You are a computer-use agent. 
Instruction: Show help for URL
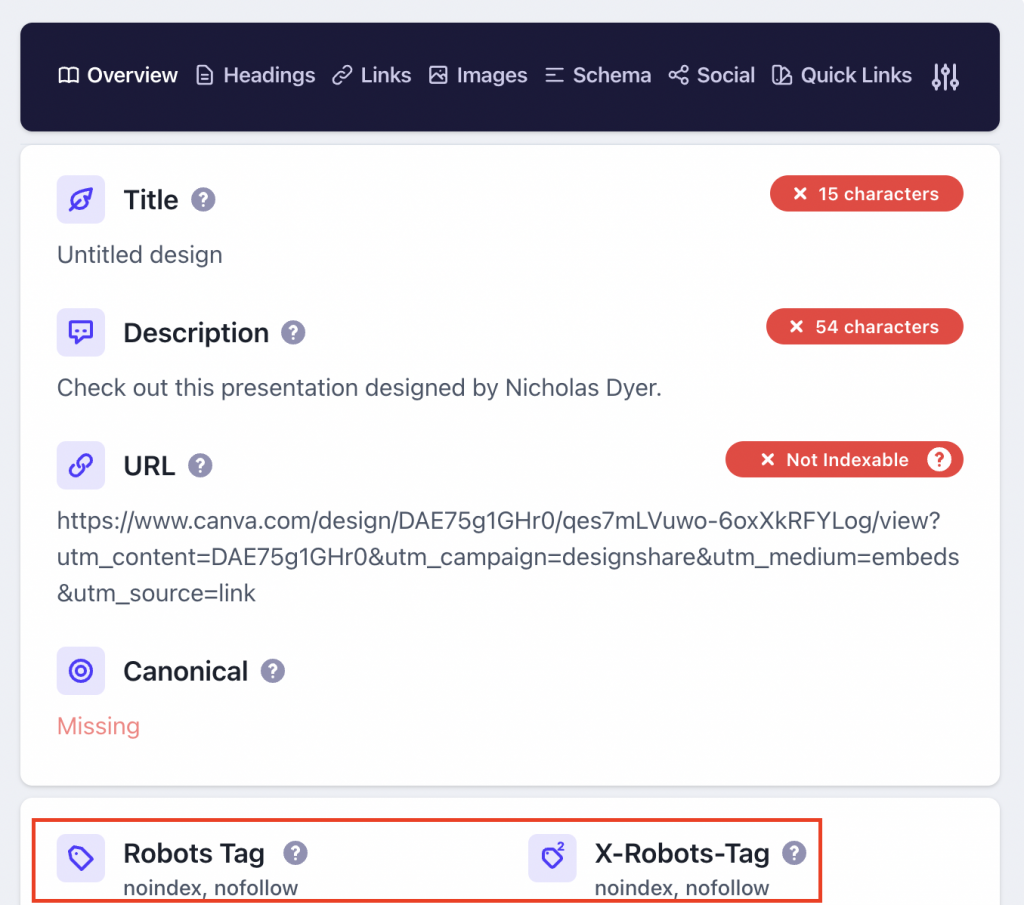pos(200,466)
